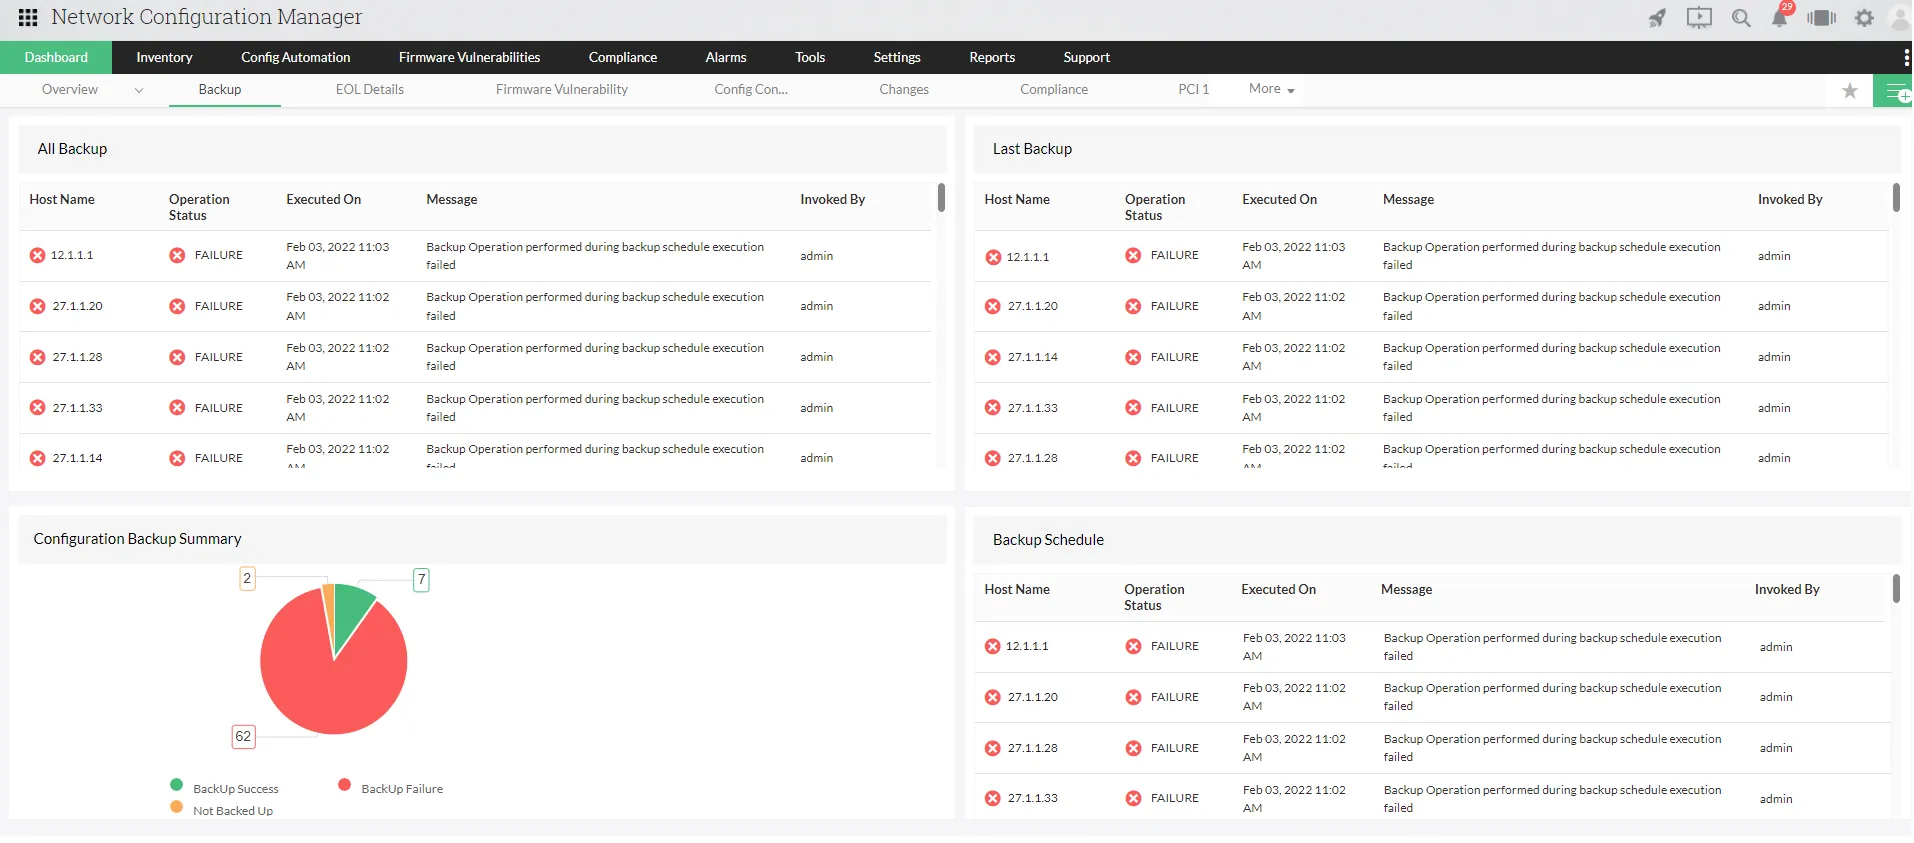Open the Tools menu
1914x843 pixels.
tap(810, 57)
